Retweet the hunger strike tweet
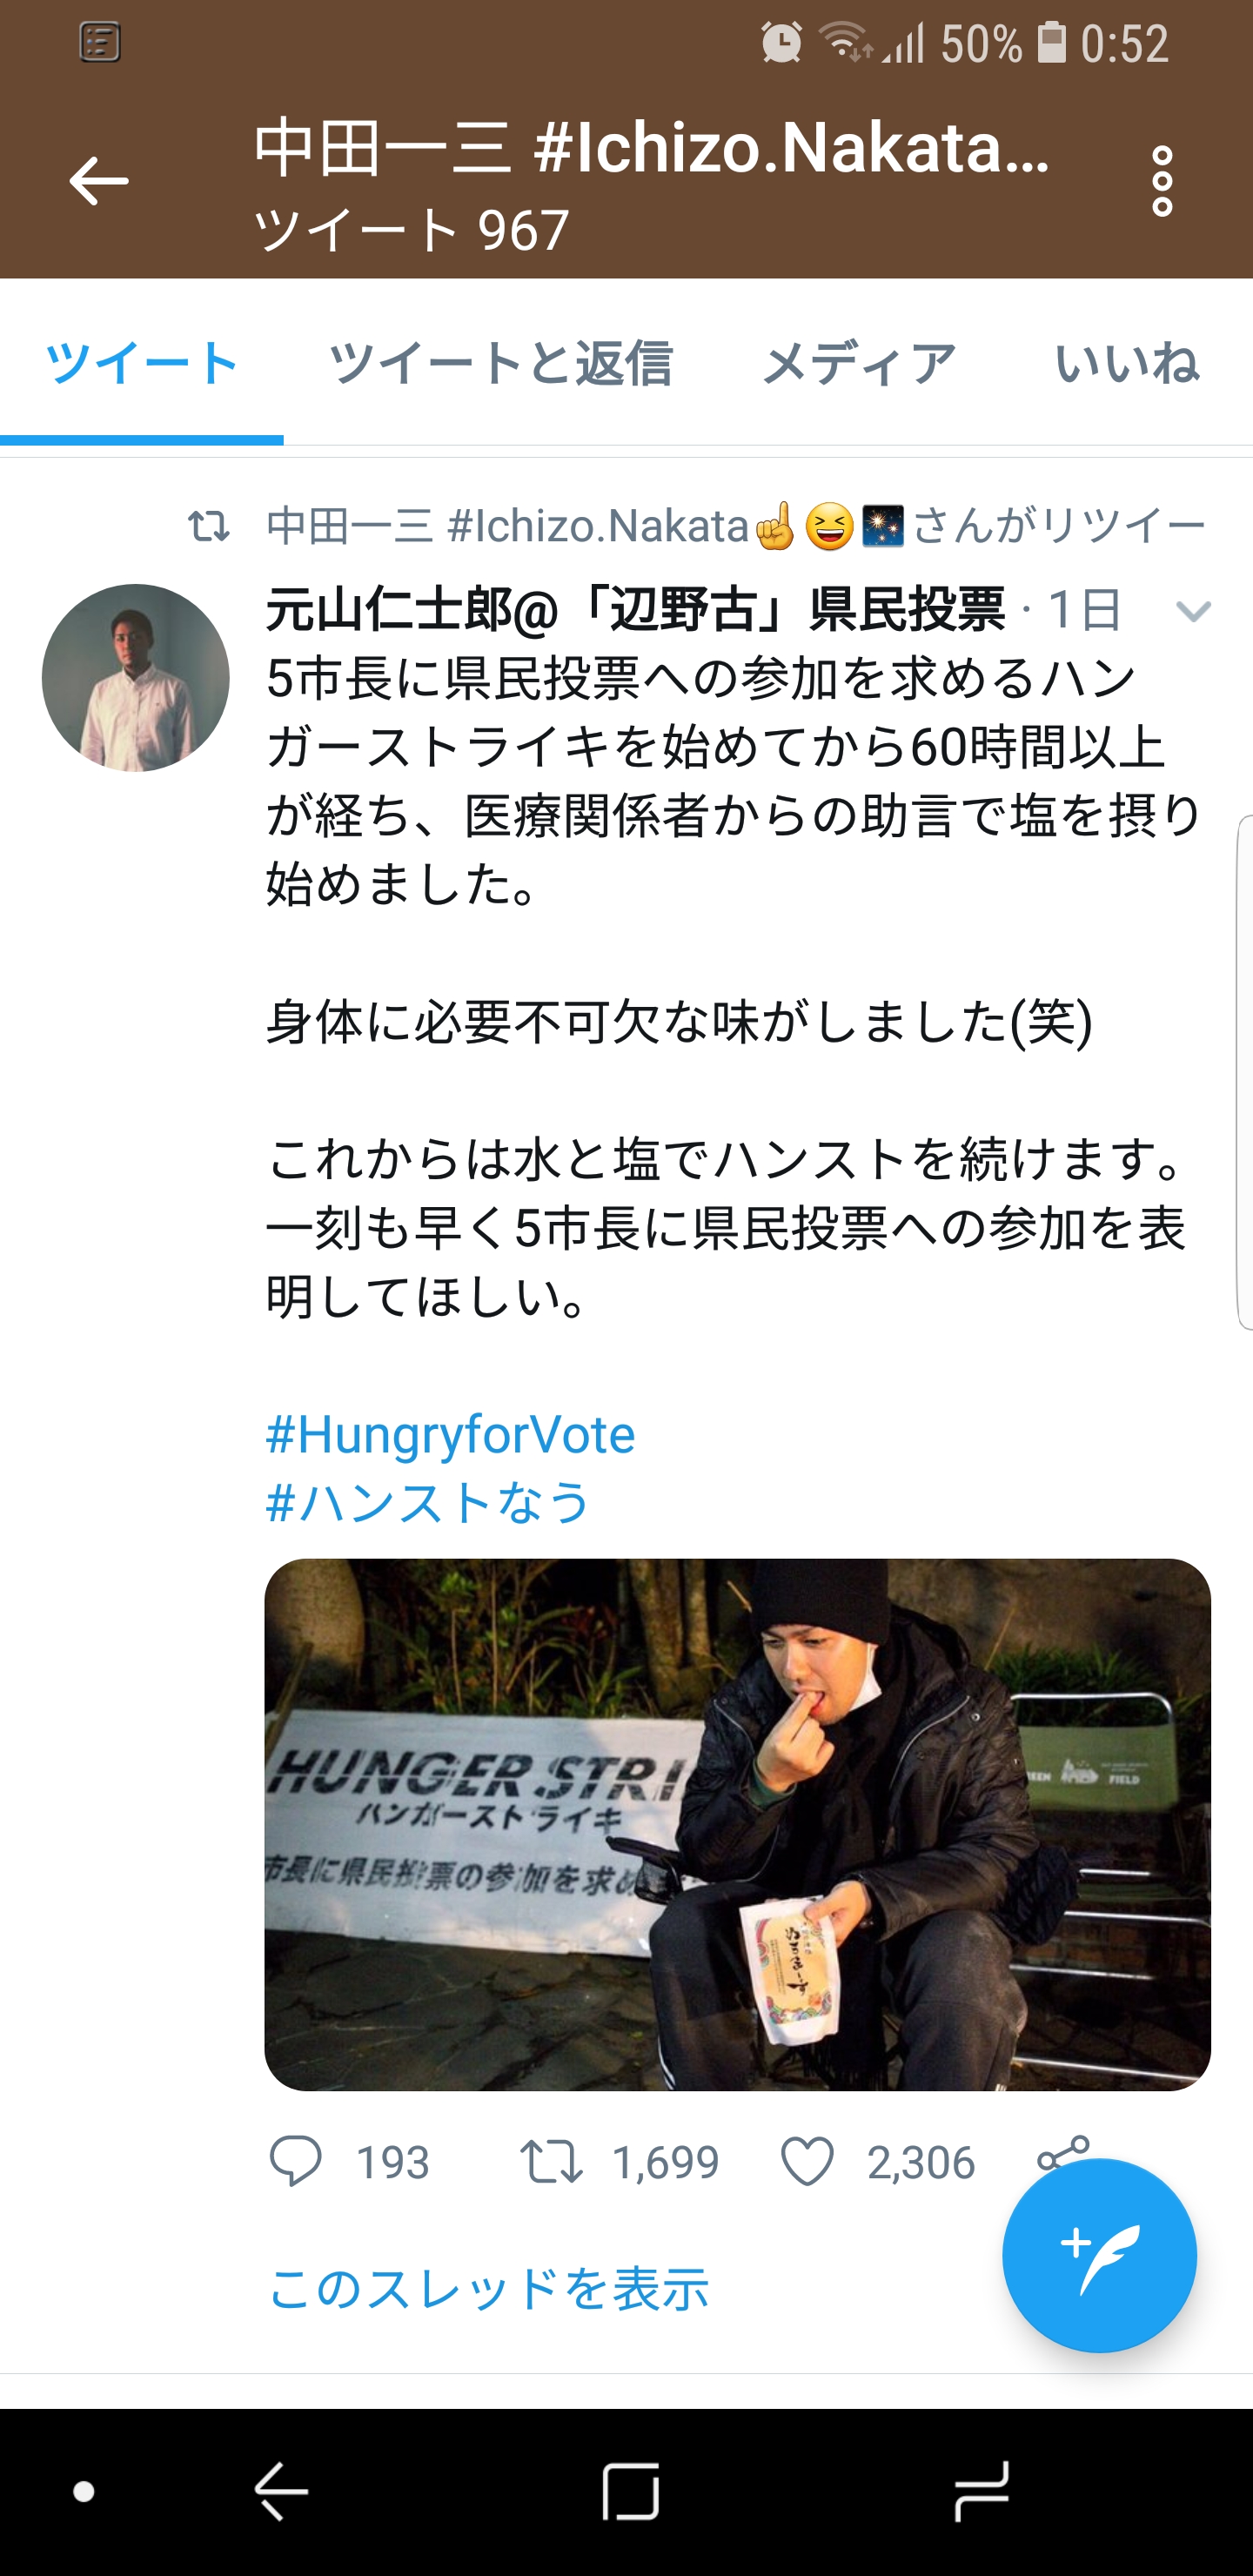Image resolution: width=1253 pixels, height=2576 pixels. (x=551, y=2161)
